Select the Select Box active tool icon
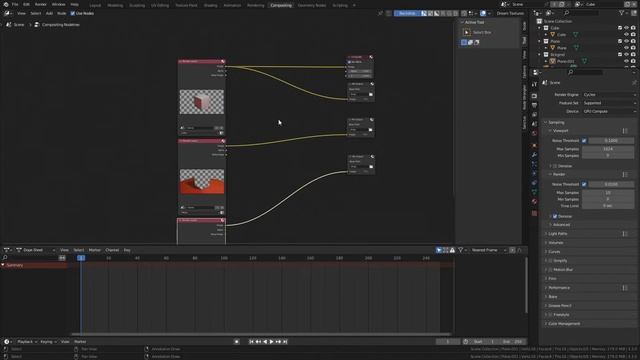 click(467, 32)
